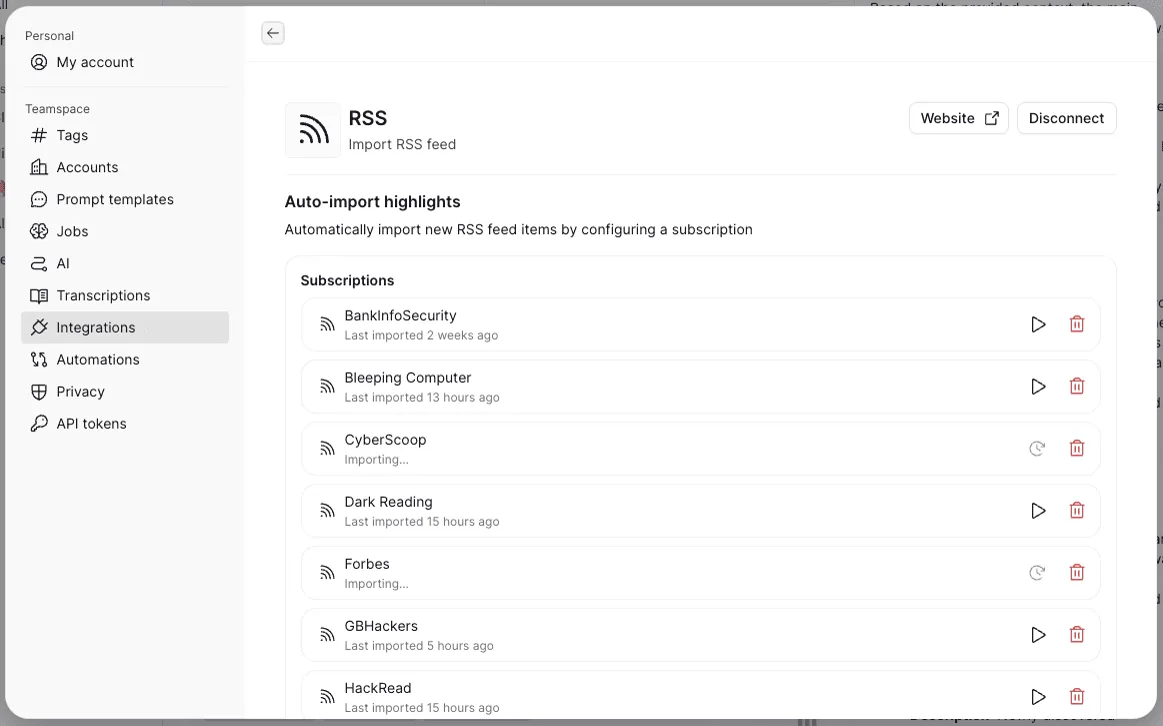Run import for HackRead feed
This screenshot has width=1163, height=726.
click(1038, 696)
